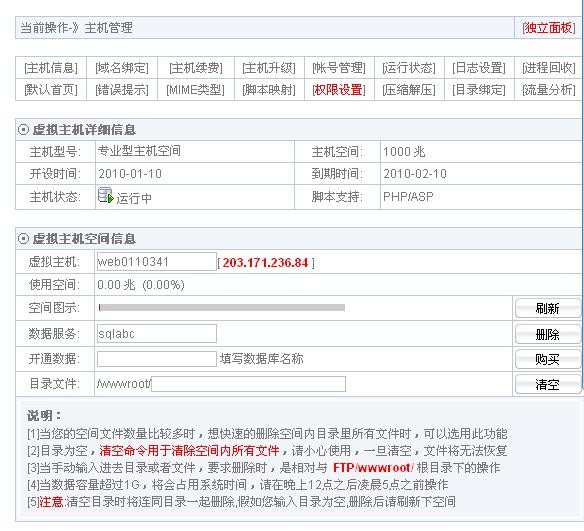Open 压缩解压 tool
The width and height of the screenshot is (584, 531).
(409, 90)
